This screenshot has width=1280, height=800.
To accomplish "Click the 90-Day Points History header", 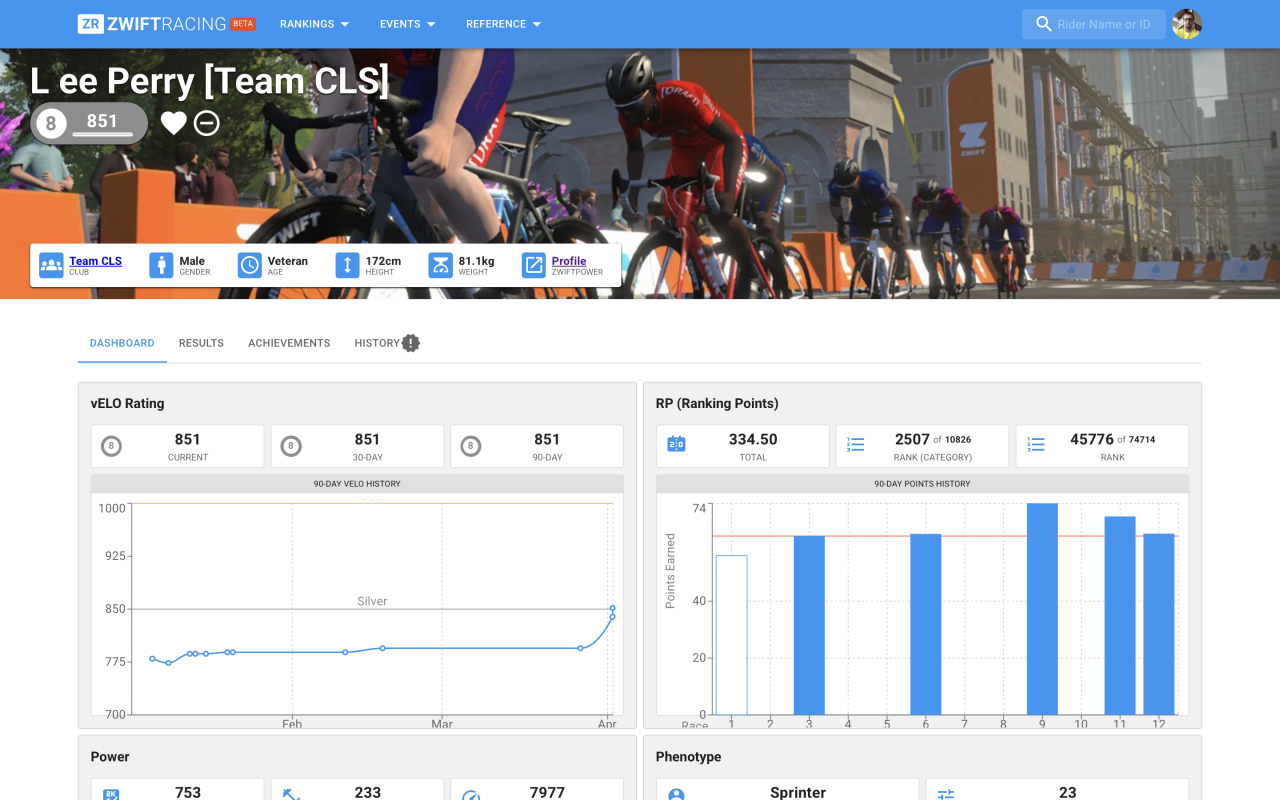I will pos(922,484).
